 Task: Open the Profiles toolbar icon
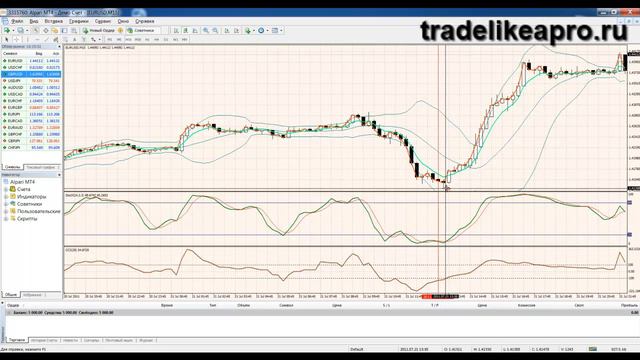(x=20, y=30)
